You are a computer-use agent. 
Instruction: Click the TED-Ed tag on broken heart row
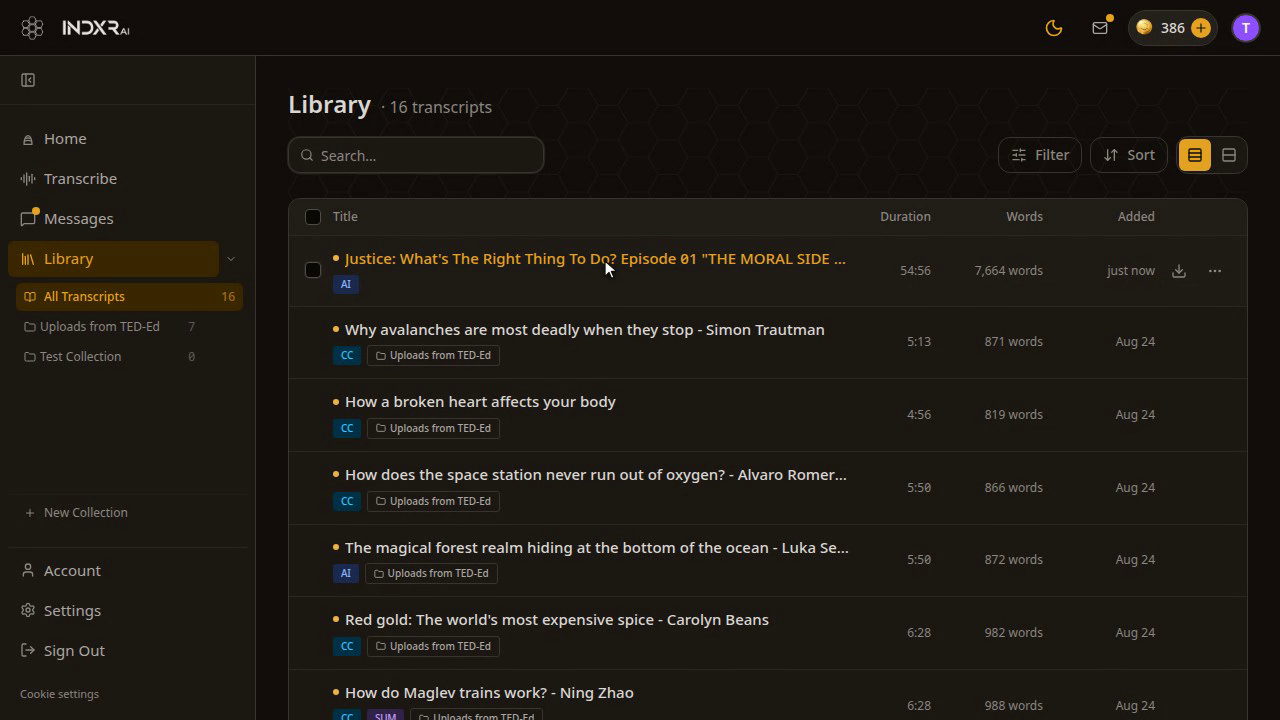tap(433, 428)
